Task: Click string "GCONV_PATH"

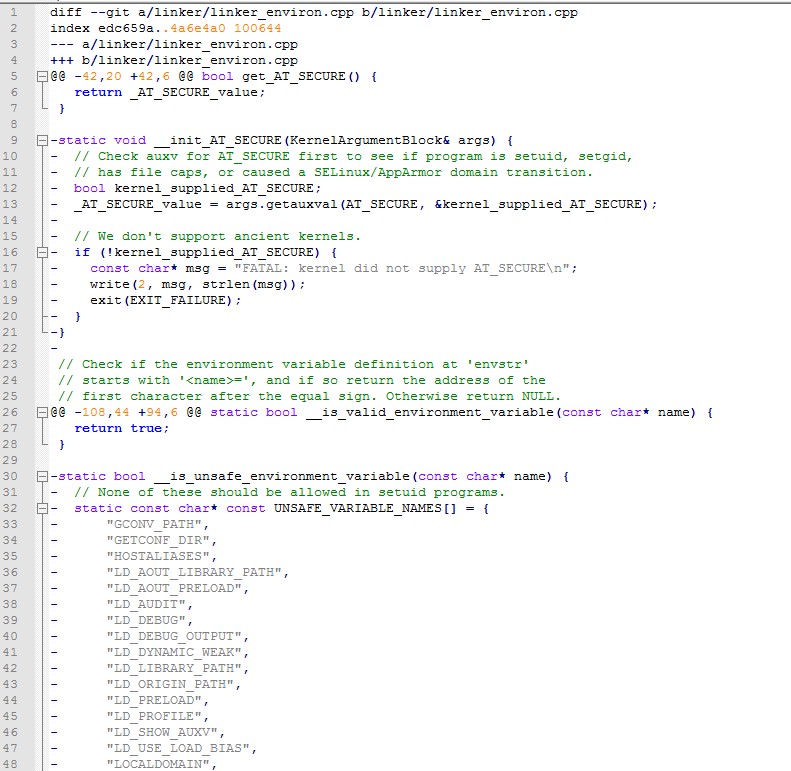Action: coord(154,524)
